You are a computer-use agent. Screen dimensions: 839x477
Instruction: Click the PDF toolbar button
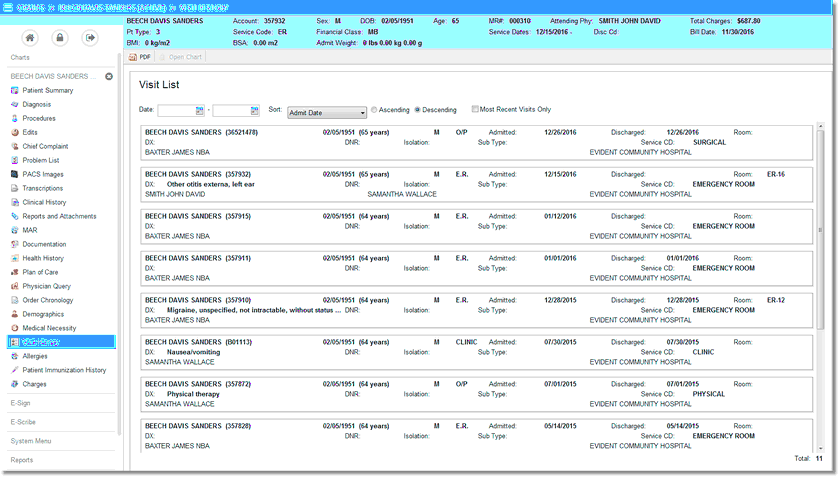pos(140,57)
